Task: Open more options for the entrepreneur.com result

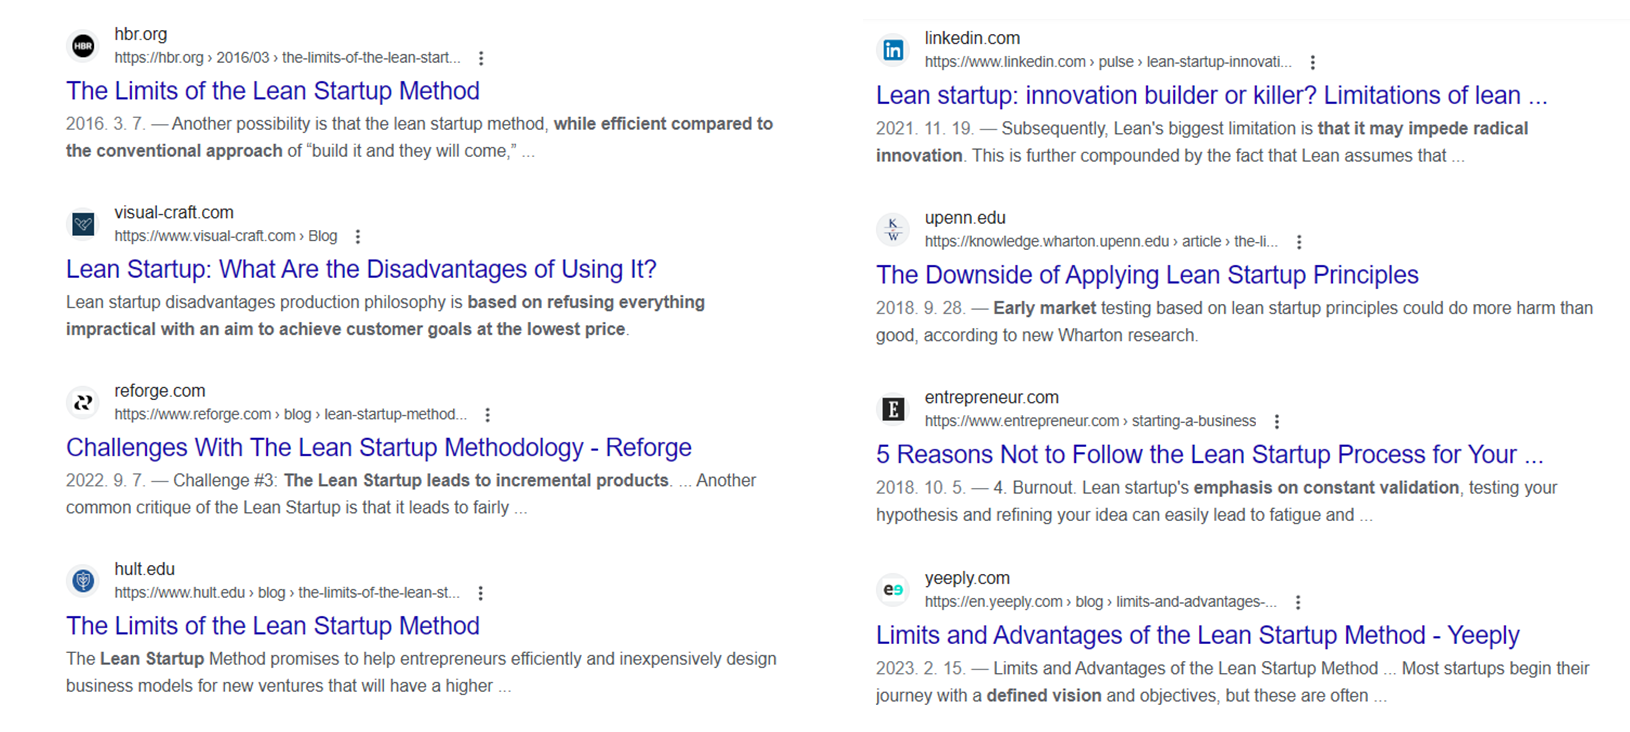Action: pyautogui.click(x=1276, y=422)
